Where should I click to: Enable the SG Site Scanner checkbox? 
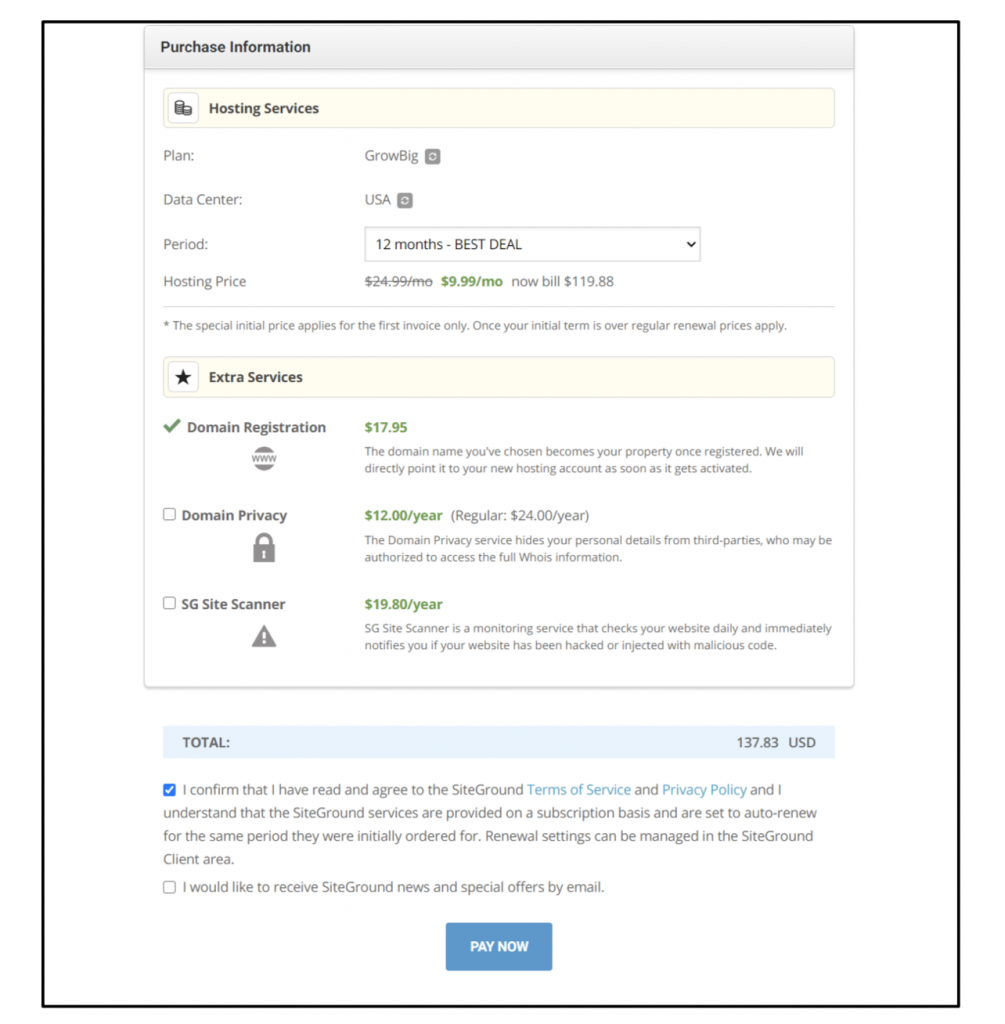170,603
